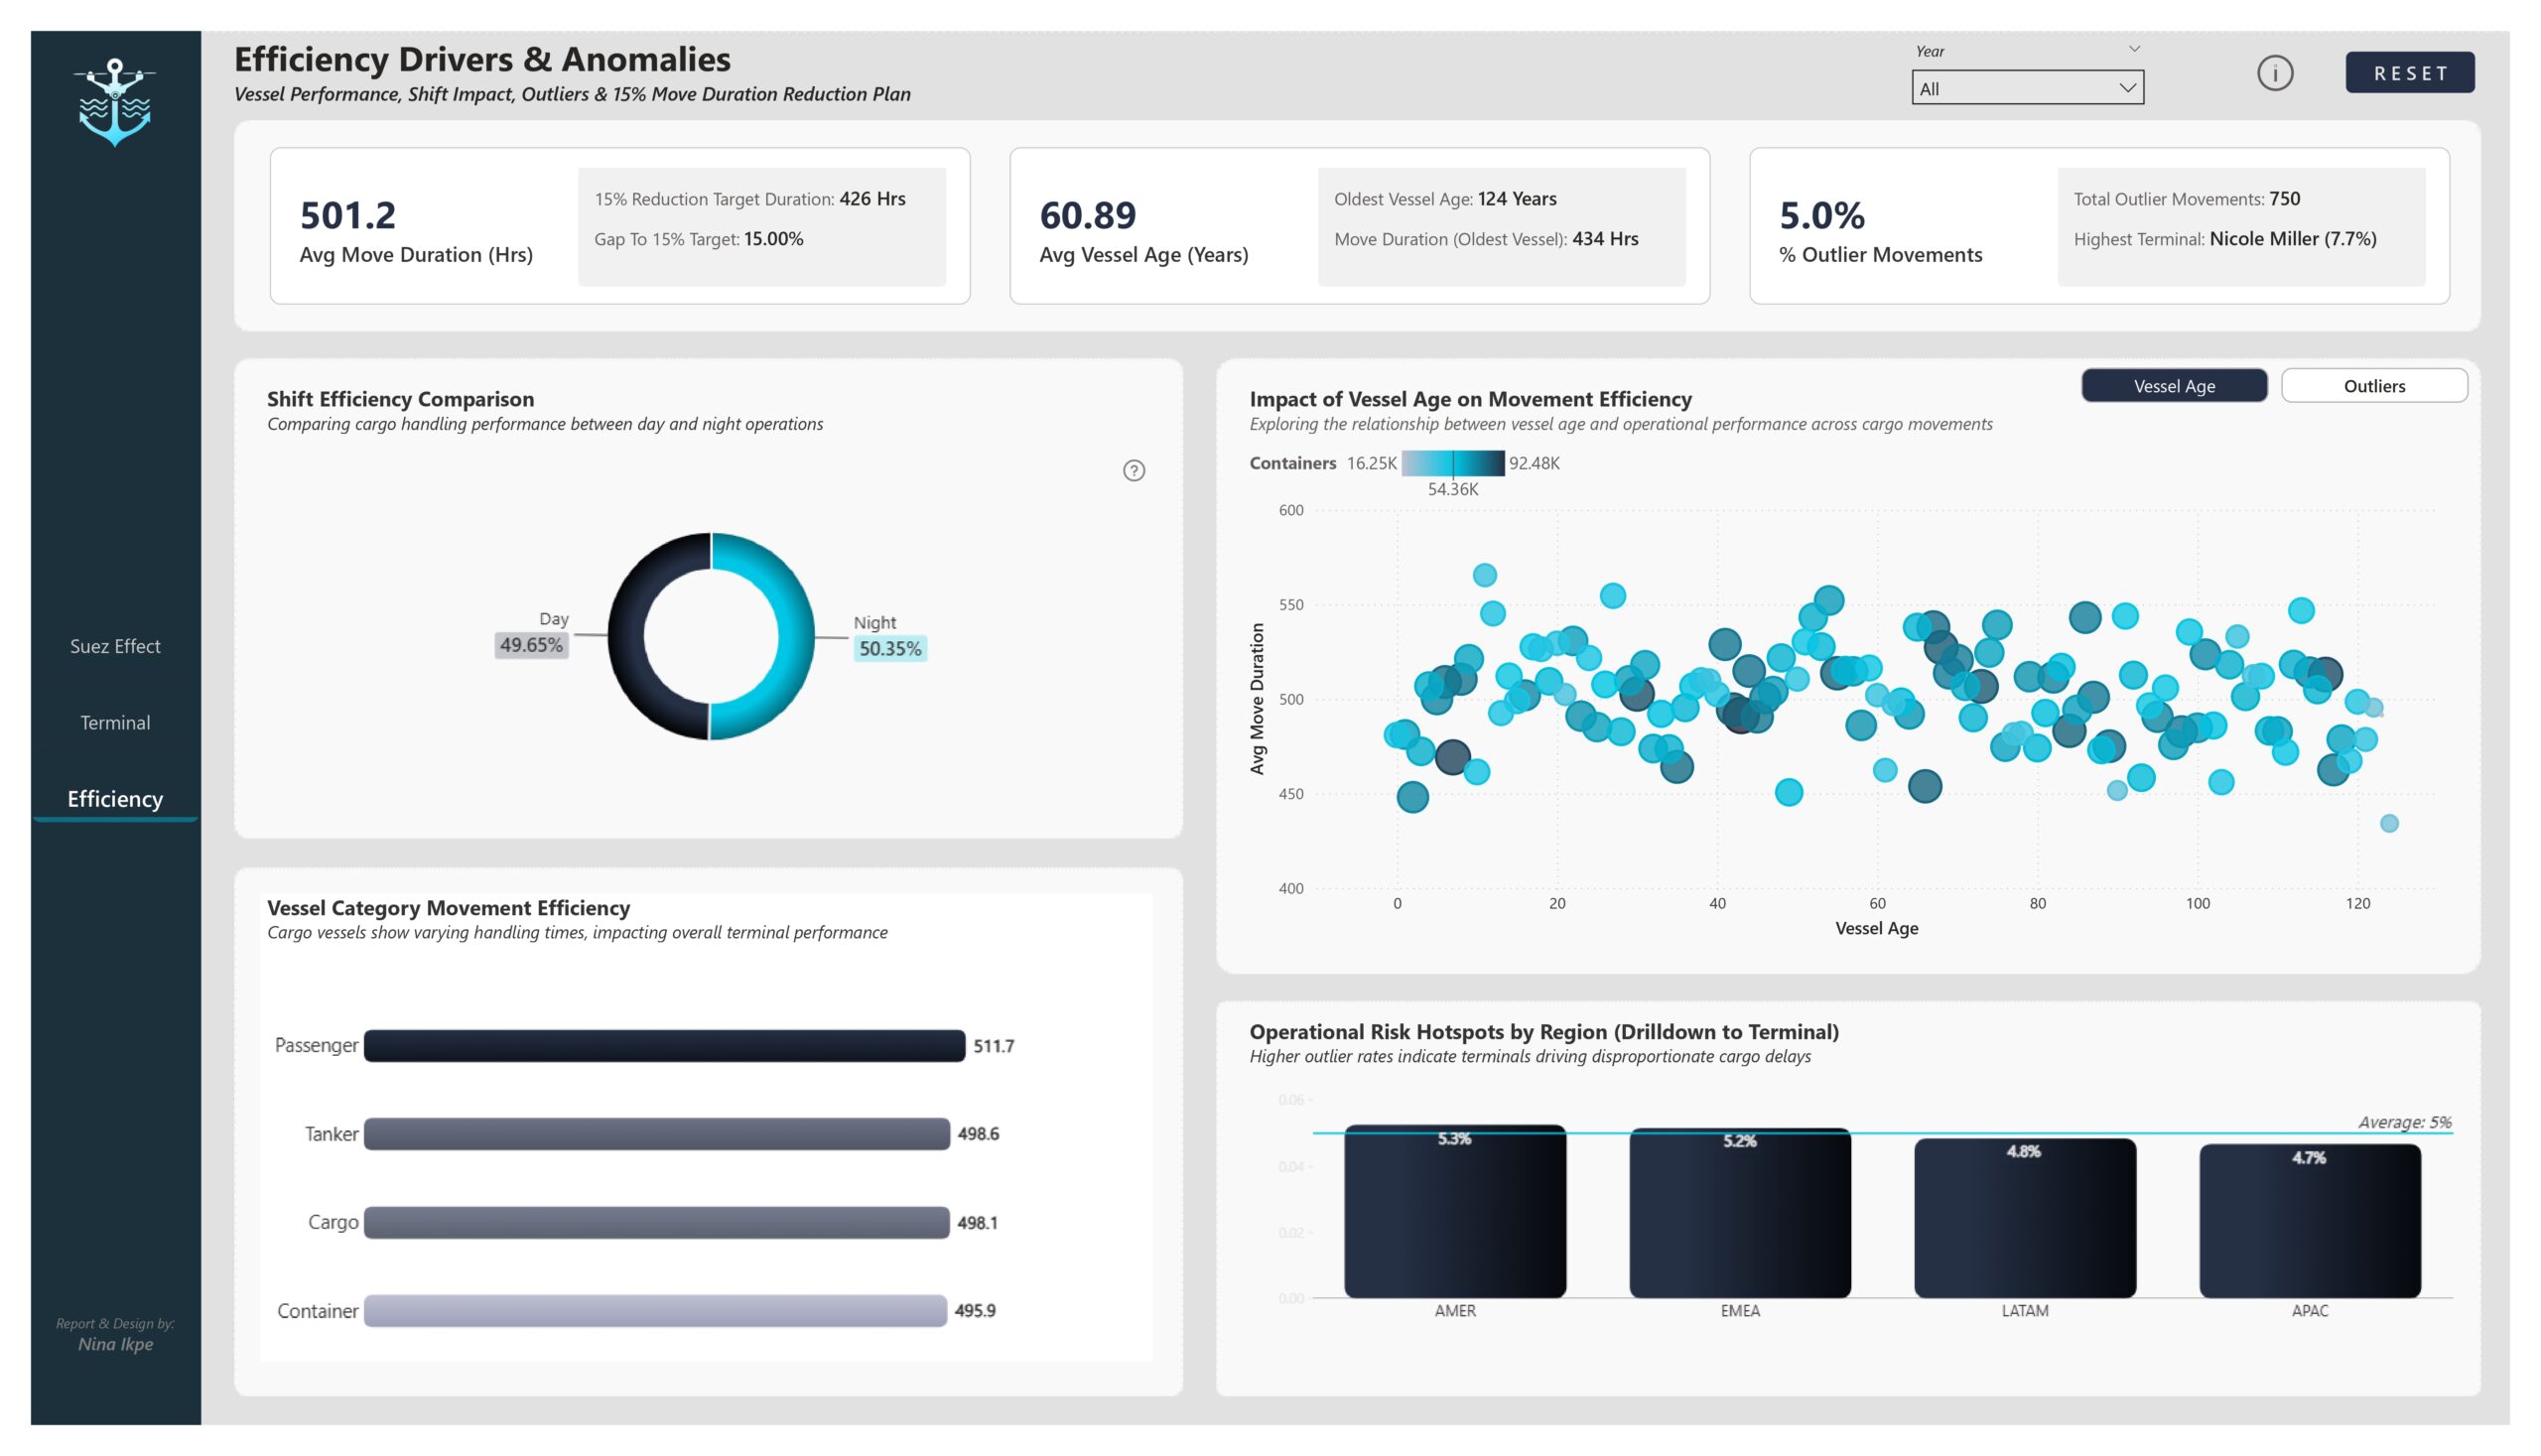Navigate to the Suez Effect page
The image size is (2541, 1456).
[115, 646]
